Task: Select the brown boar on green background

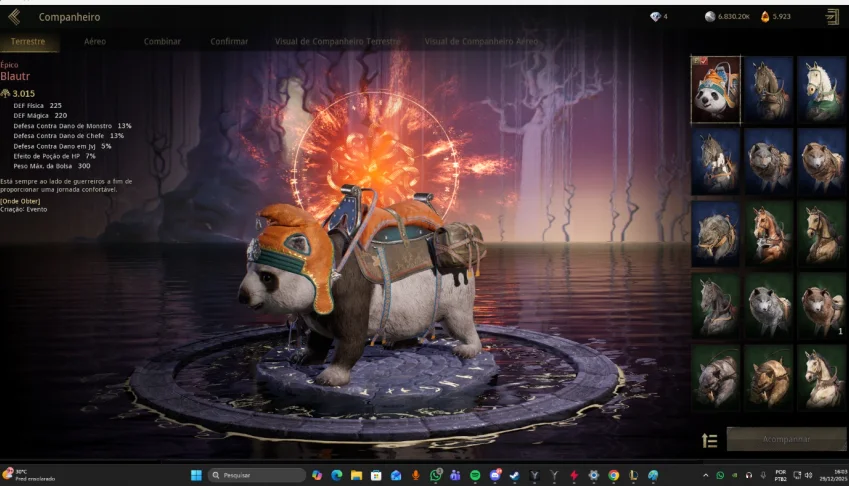Action: 768,378
